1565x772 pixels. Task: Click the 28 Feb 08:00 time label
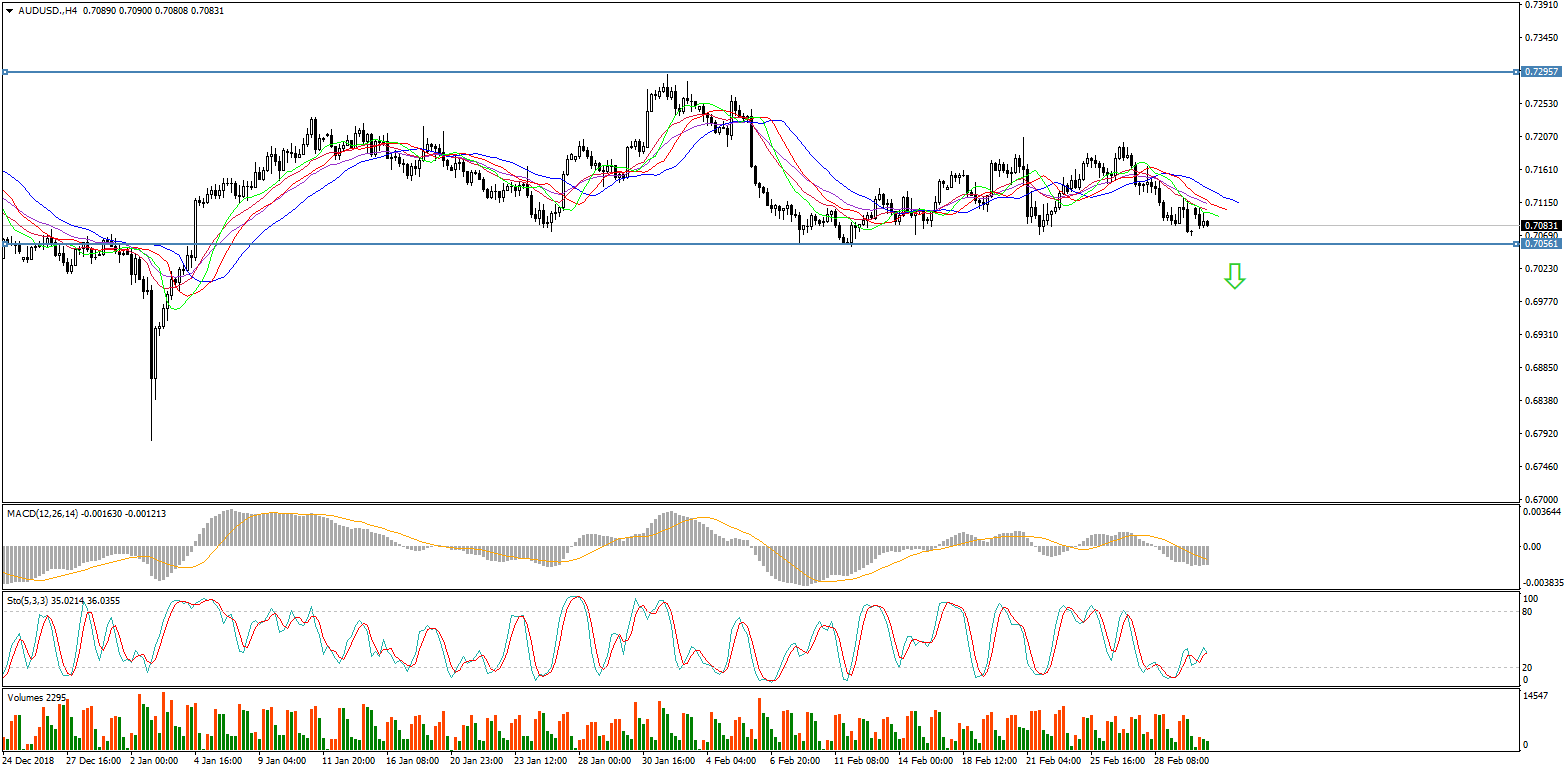[1181, 761]
